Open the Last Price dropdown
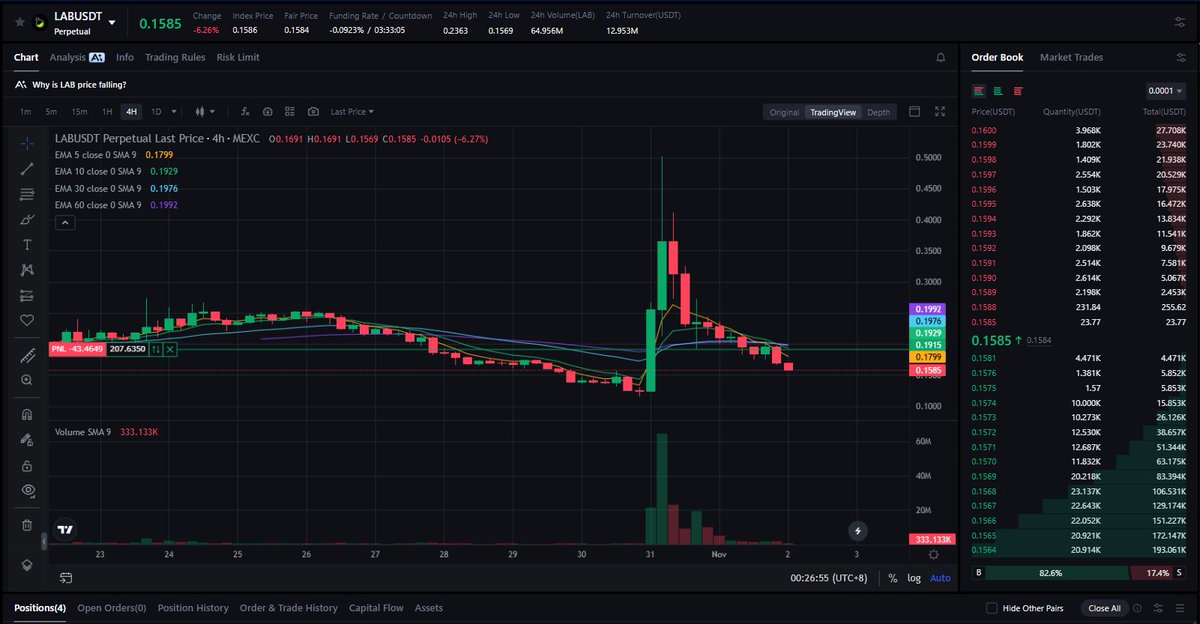 [352, 112]
